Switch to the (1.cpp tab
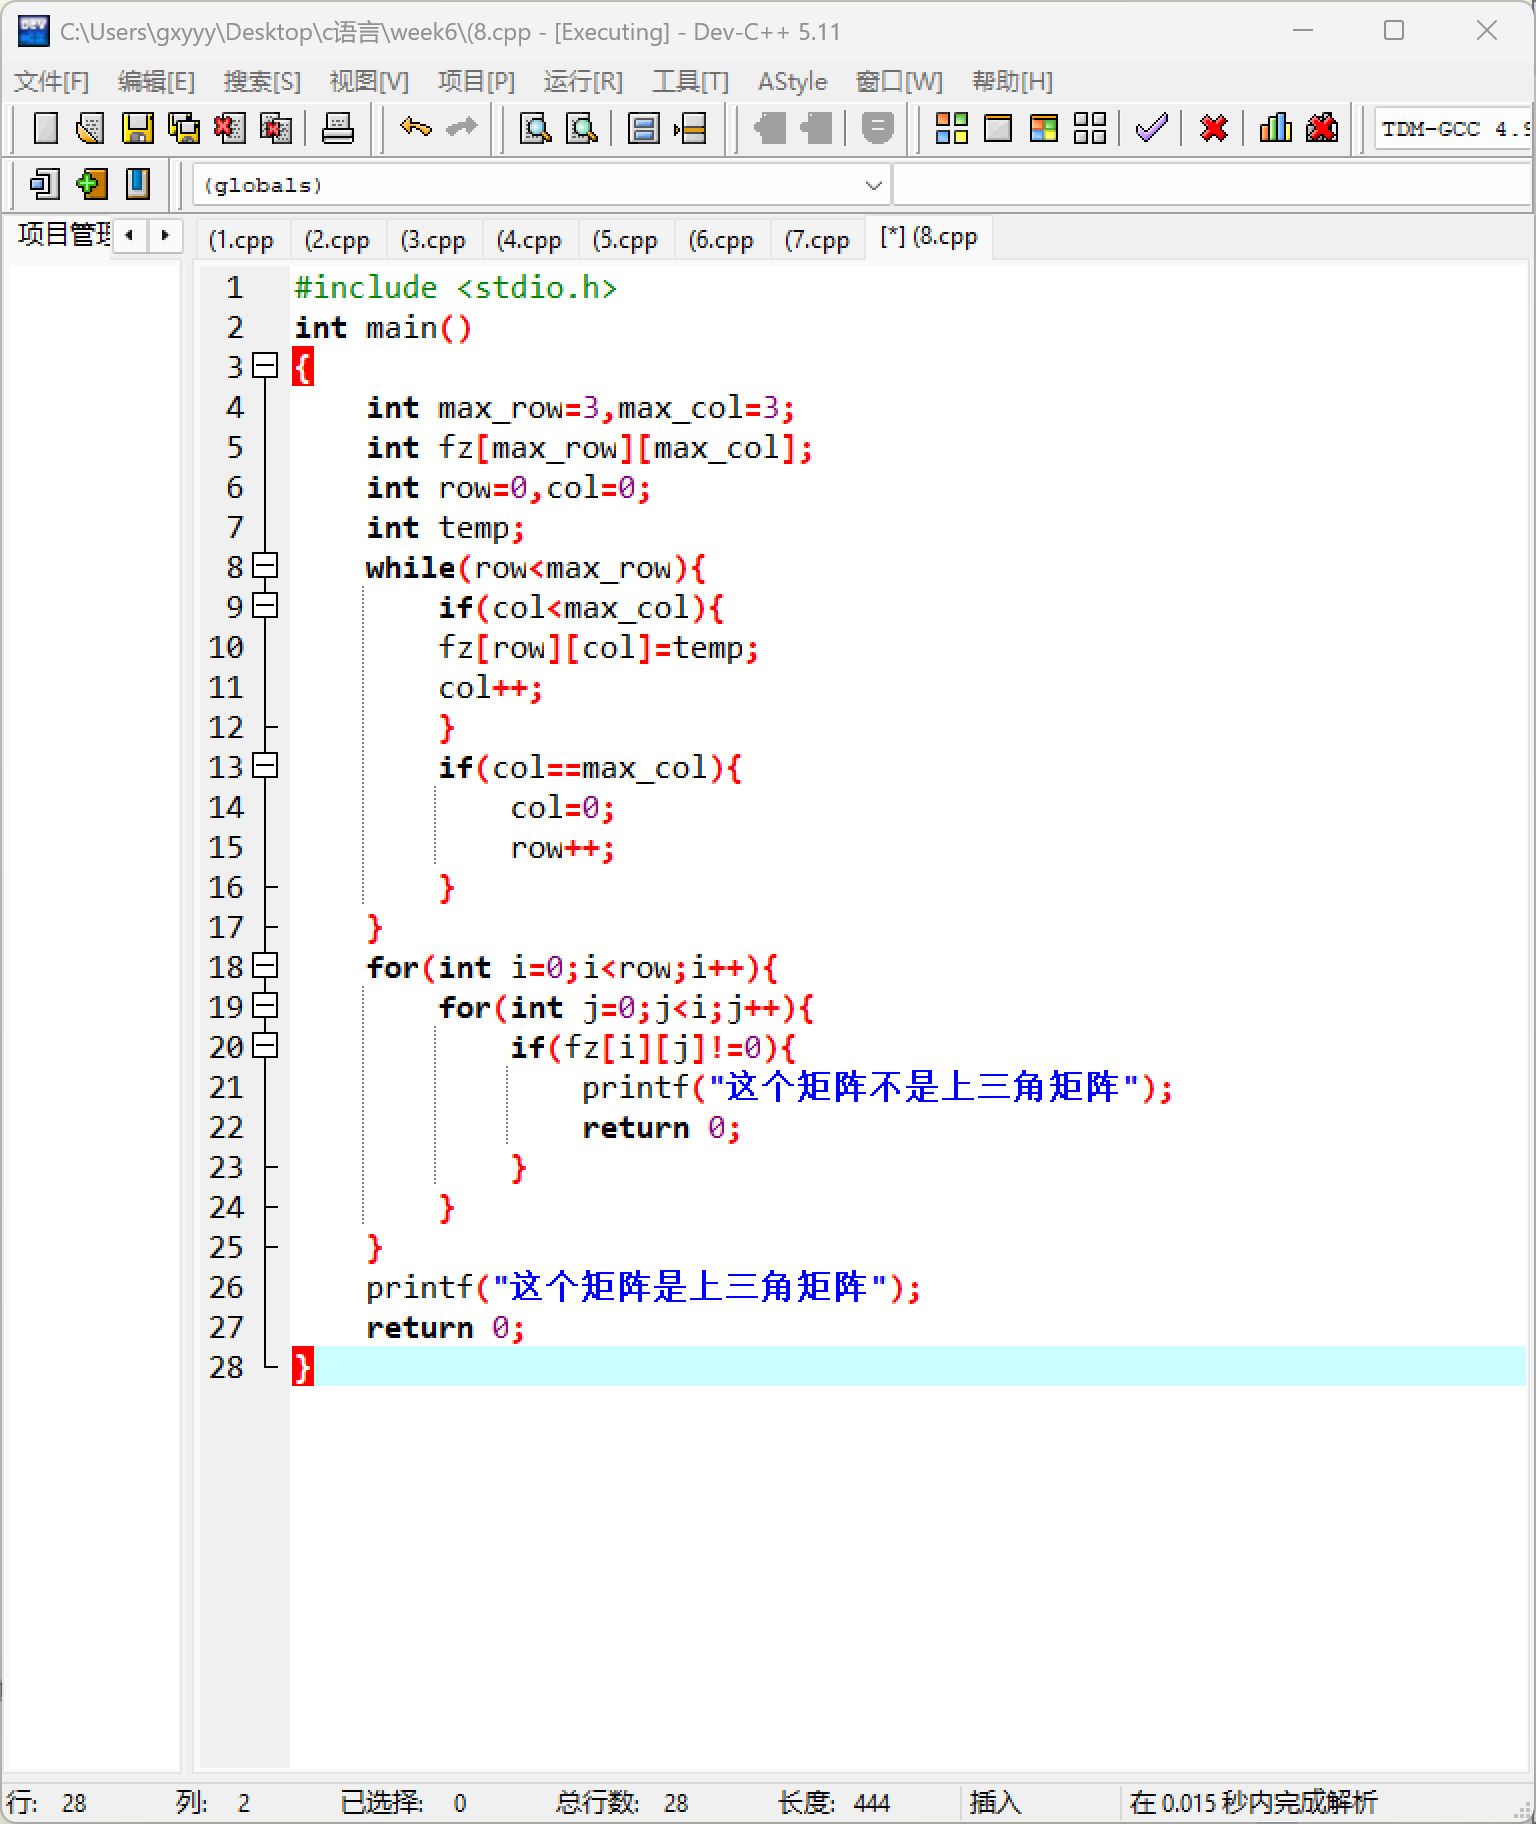 coord(241,240)
